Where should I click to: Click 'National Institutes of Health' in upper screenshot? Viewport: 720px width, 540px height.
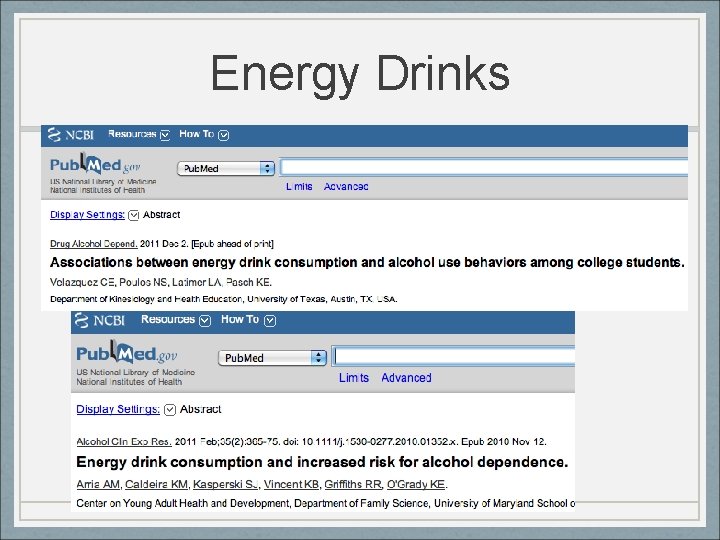(x=97, y=190)
